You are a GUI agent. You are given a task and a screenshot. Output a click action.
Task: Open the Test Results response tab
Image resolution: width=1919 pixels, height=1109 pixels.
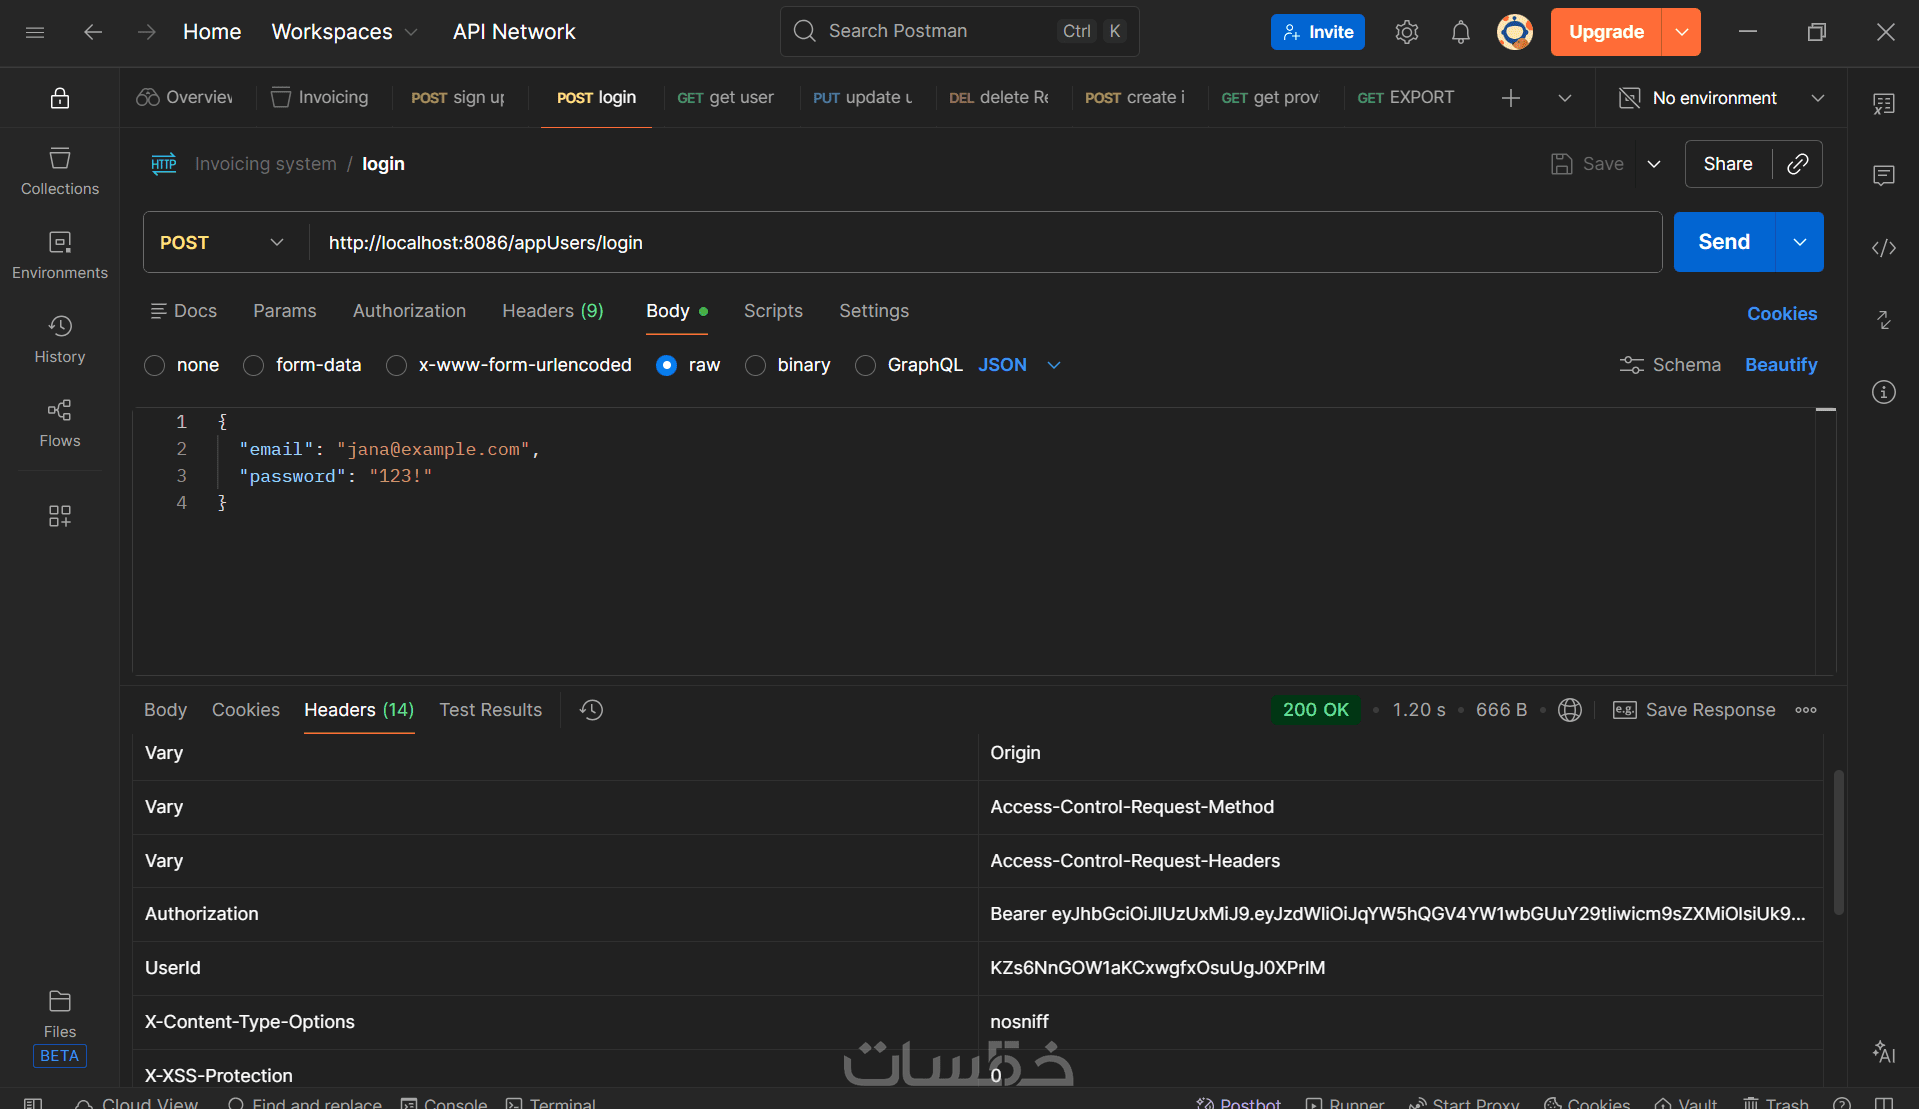pos(491,710)
